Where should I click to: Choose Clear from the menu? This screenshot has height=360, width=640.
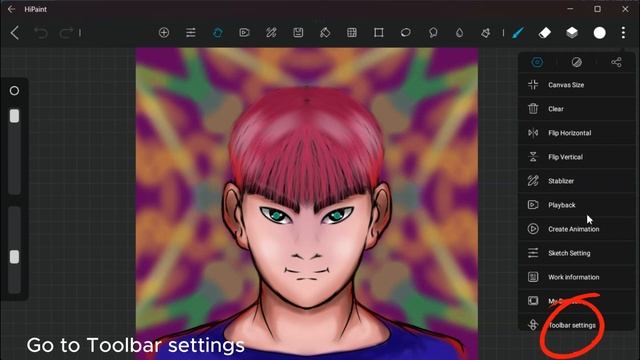pos(576,109)
